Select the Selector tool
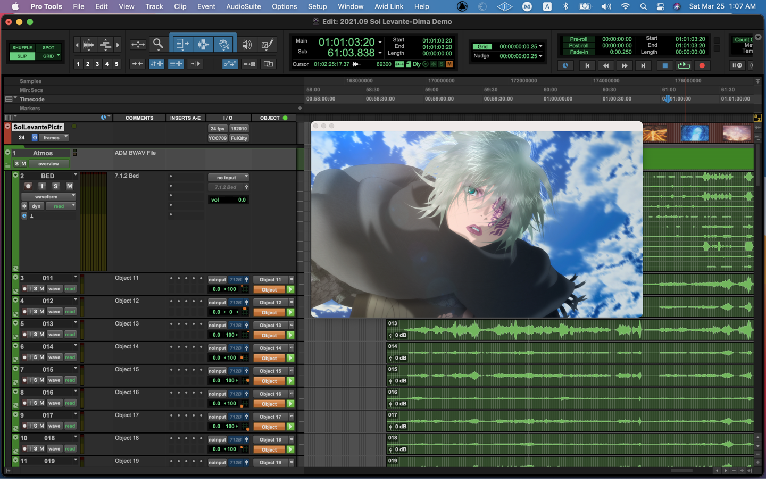The image size is (766, 479). pos(203,44)
